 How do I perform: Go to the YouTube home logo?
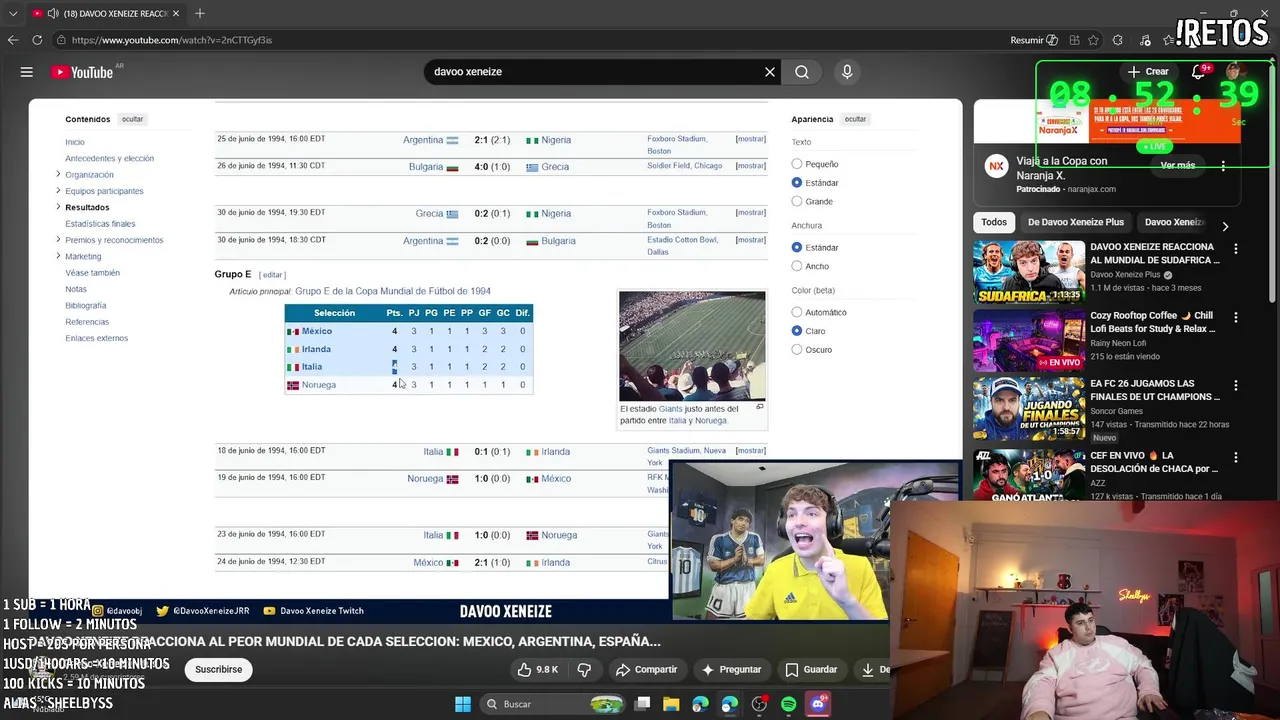[x=82, y=72]
